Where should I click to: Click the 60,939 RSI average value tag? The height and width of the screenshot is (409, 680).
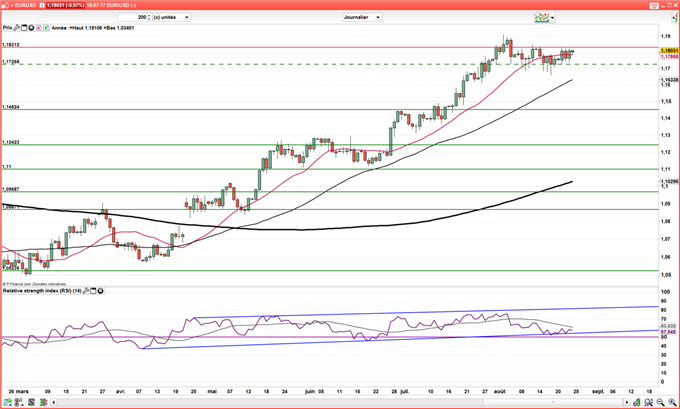(668, 326)
